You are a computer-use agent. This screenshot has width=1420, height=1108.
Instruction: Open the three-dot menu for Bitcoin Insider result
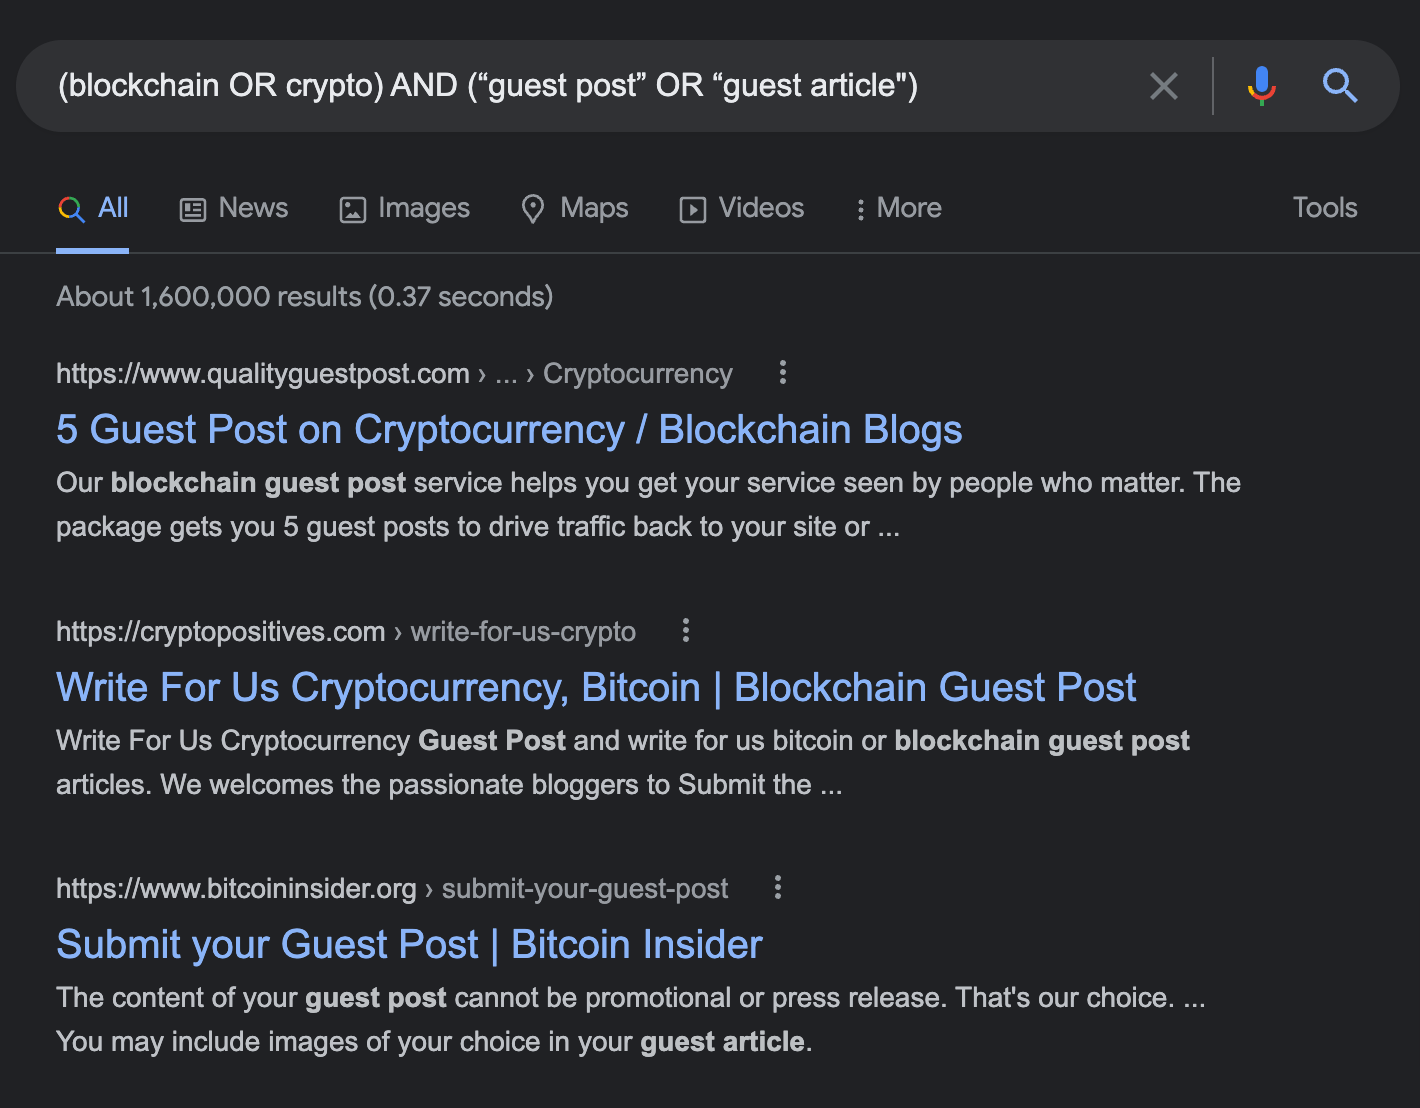(x=777, y=887)
